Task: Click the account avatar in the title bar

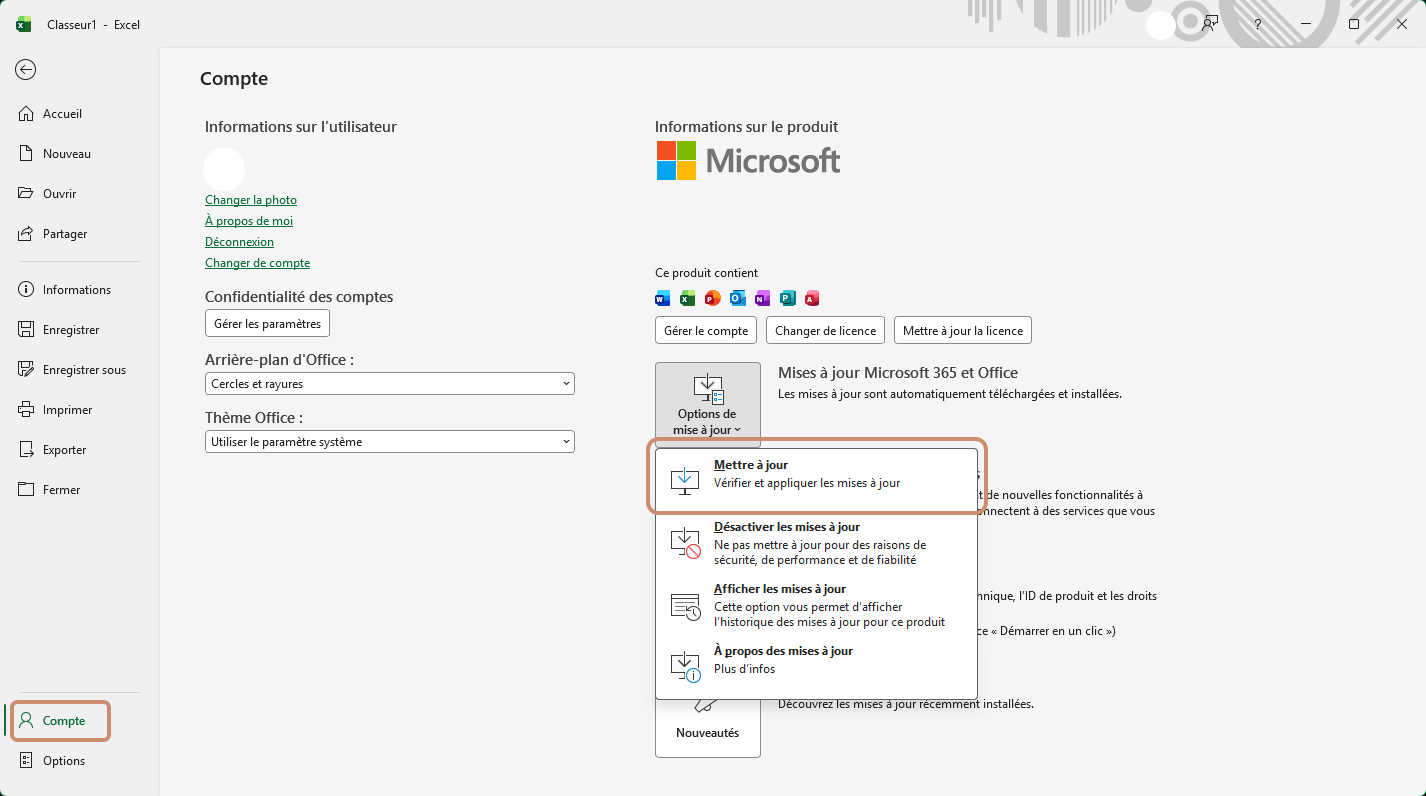Action: click(x=1160, y=24)
